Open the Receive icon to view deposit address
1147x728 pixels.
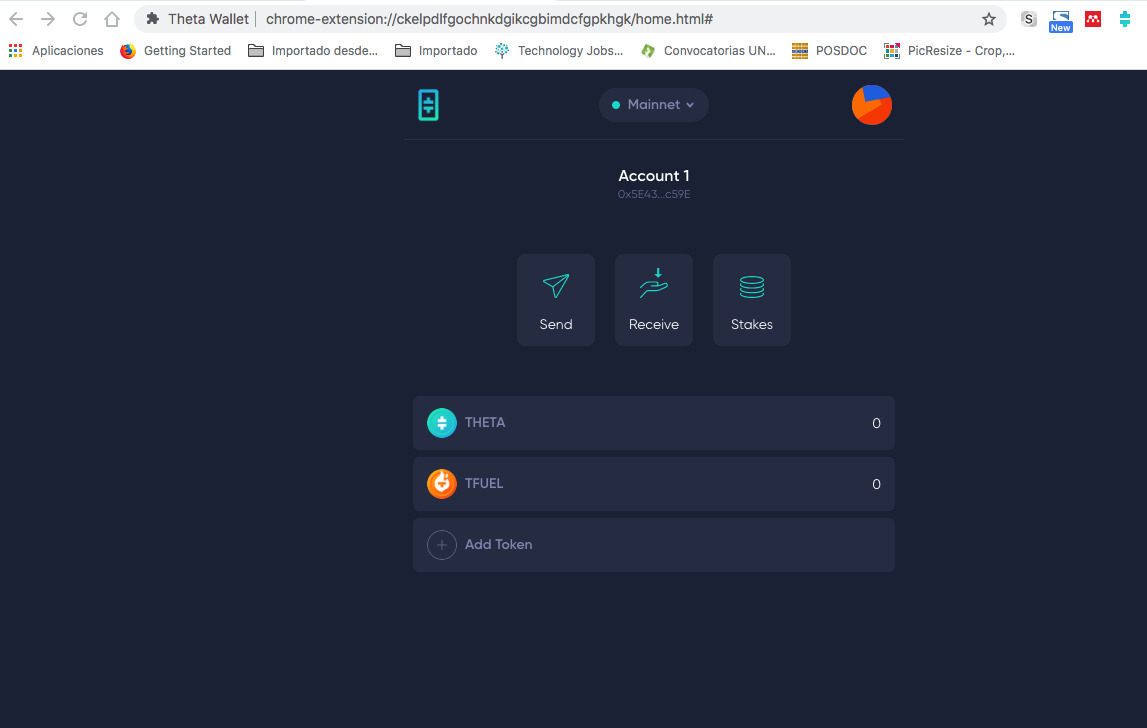point(653,283)
